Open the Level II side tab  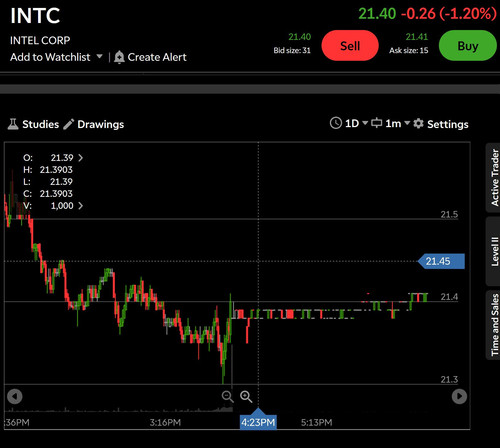(x=494, y=251)
